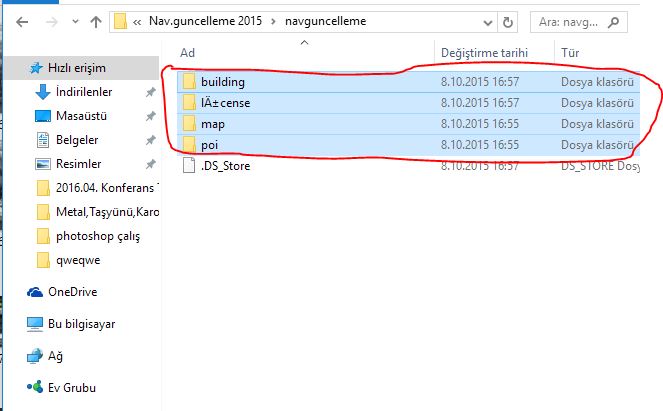
Task: Click the Hızlı erişim star icon
Action: coord(36,68)
